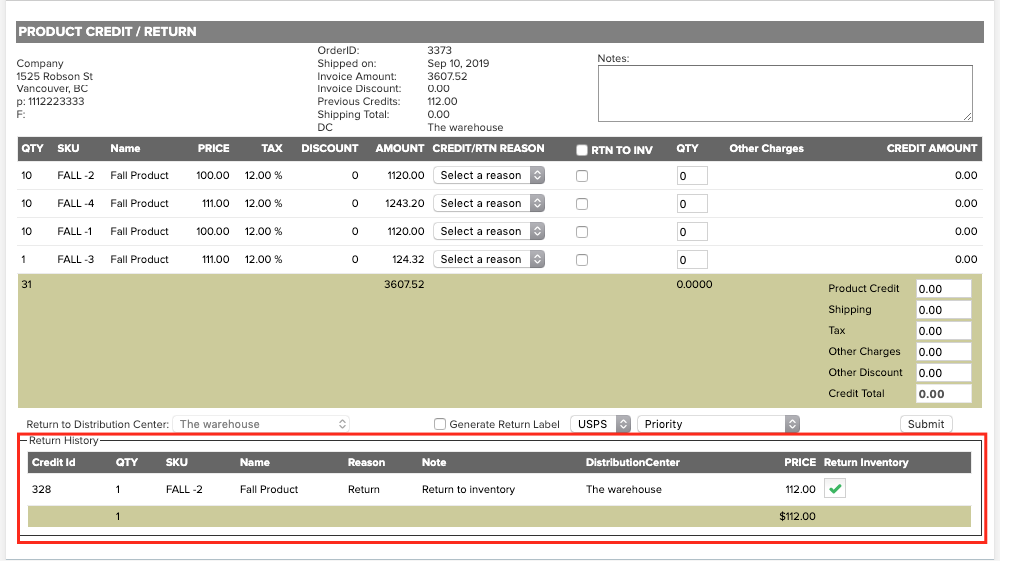Click the Credit Total field
1013x561 pixels.
(943, 394)
